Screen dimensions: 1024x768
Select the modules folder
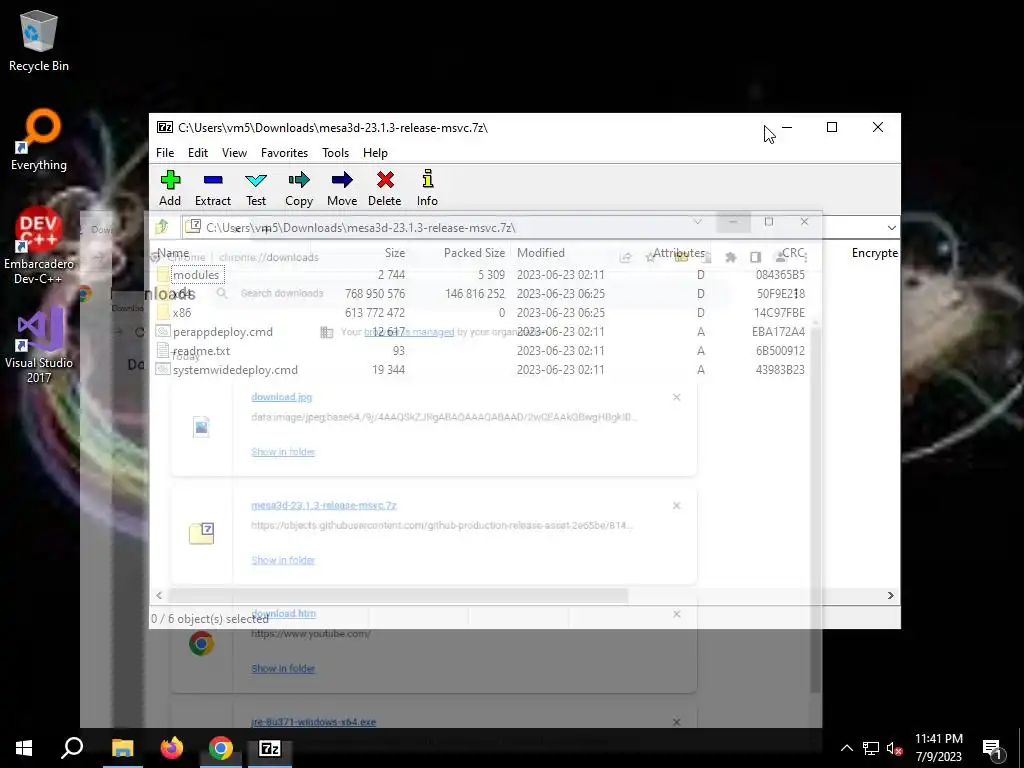click(196, 275)
